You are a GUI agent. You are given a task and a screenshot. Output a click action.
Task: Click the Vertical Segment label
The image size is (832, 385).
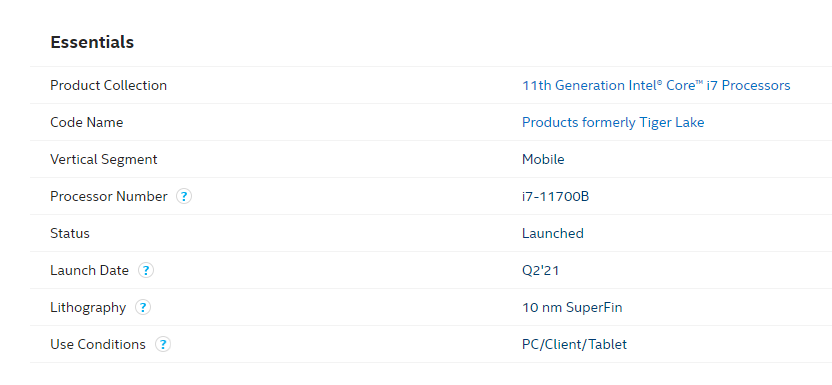(103, 160)
